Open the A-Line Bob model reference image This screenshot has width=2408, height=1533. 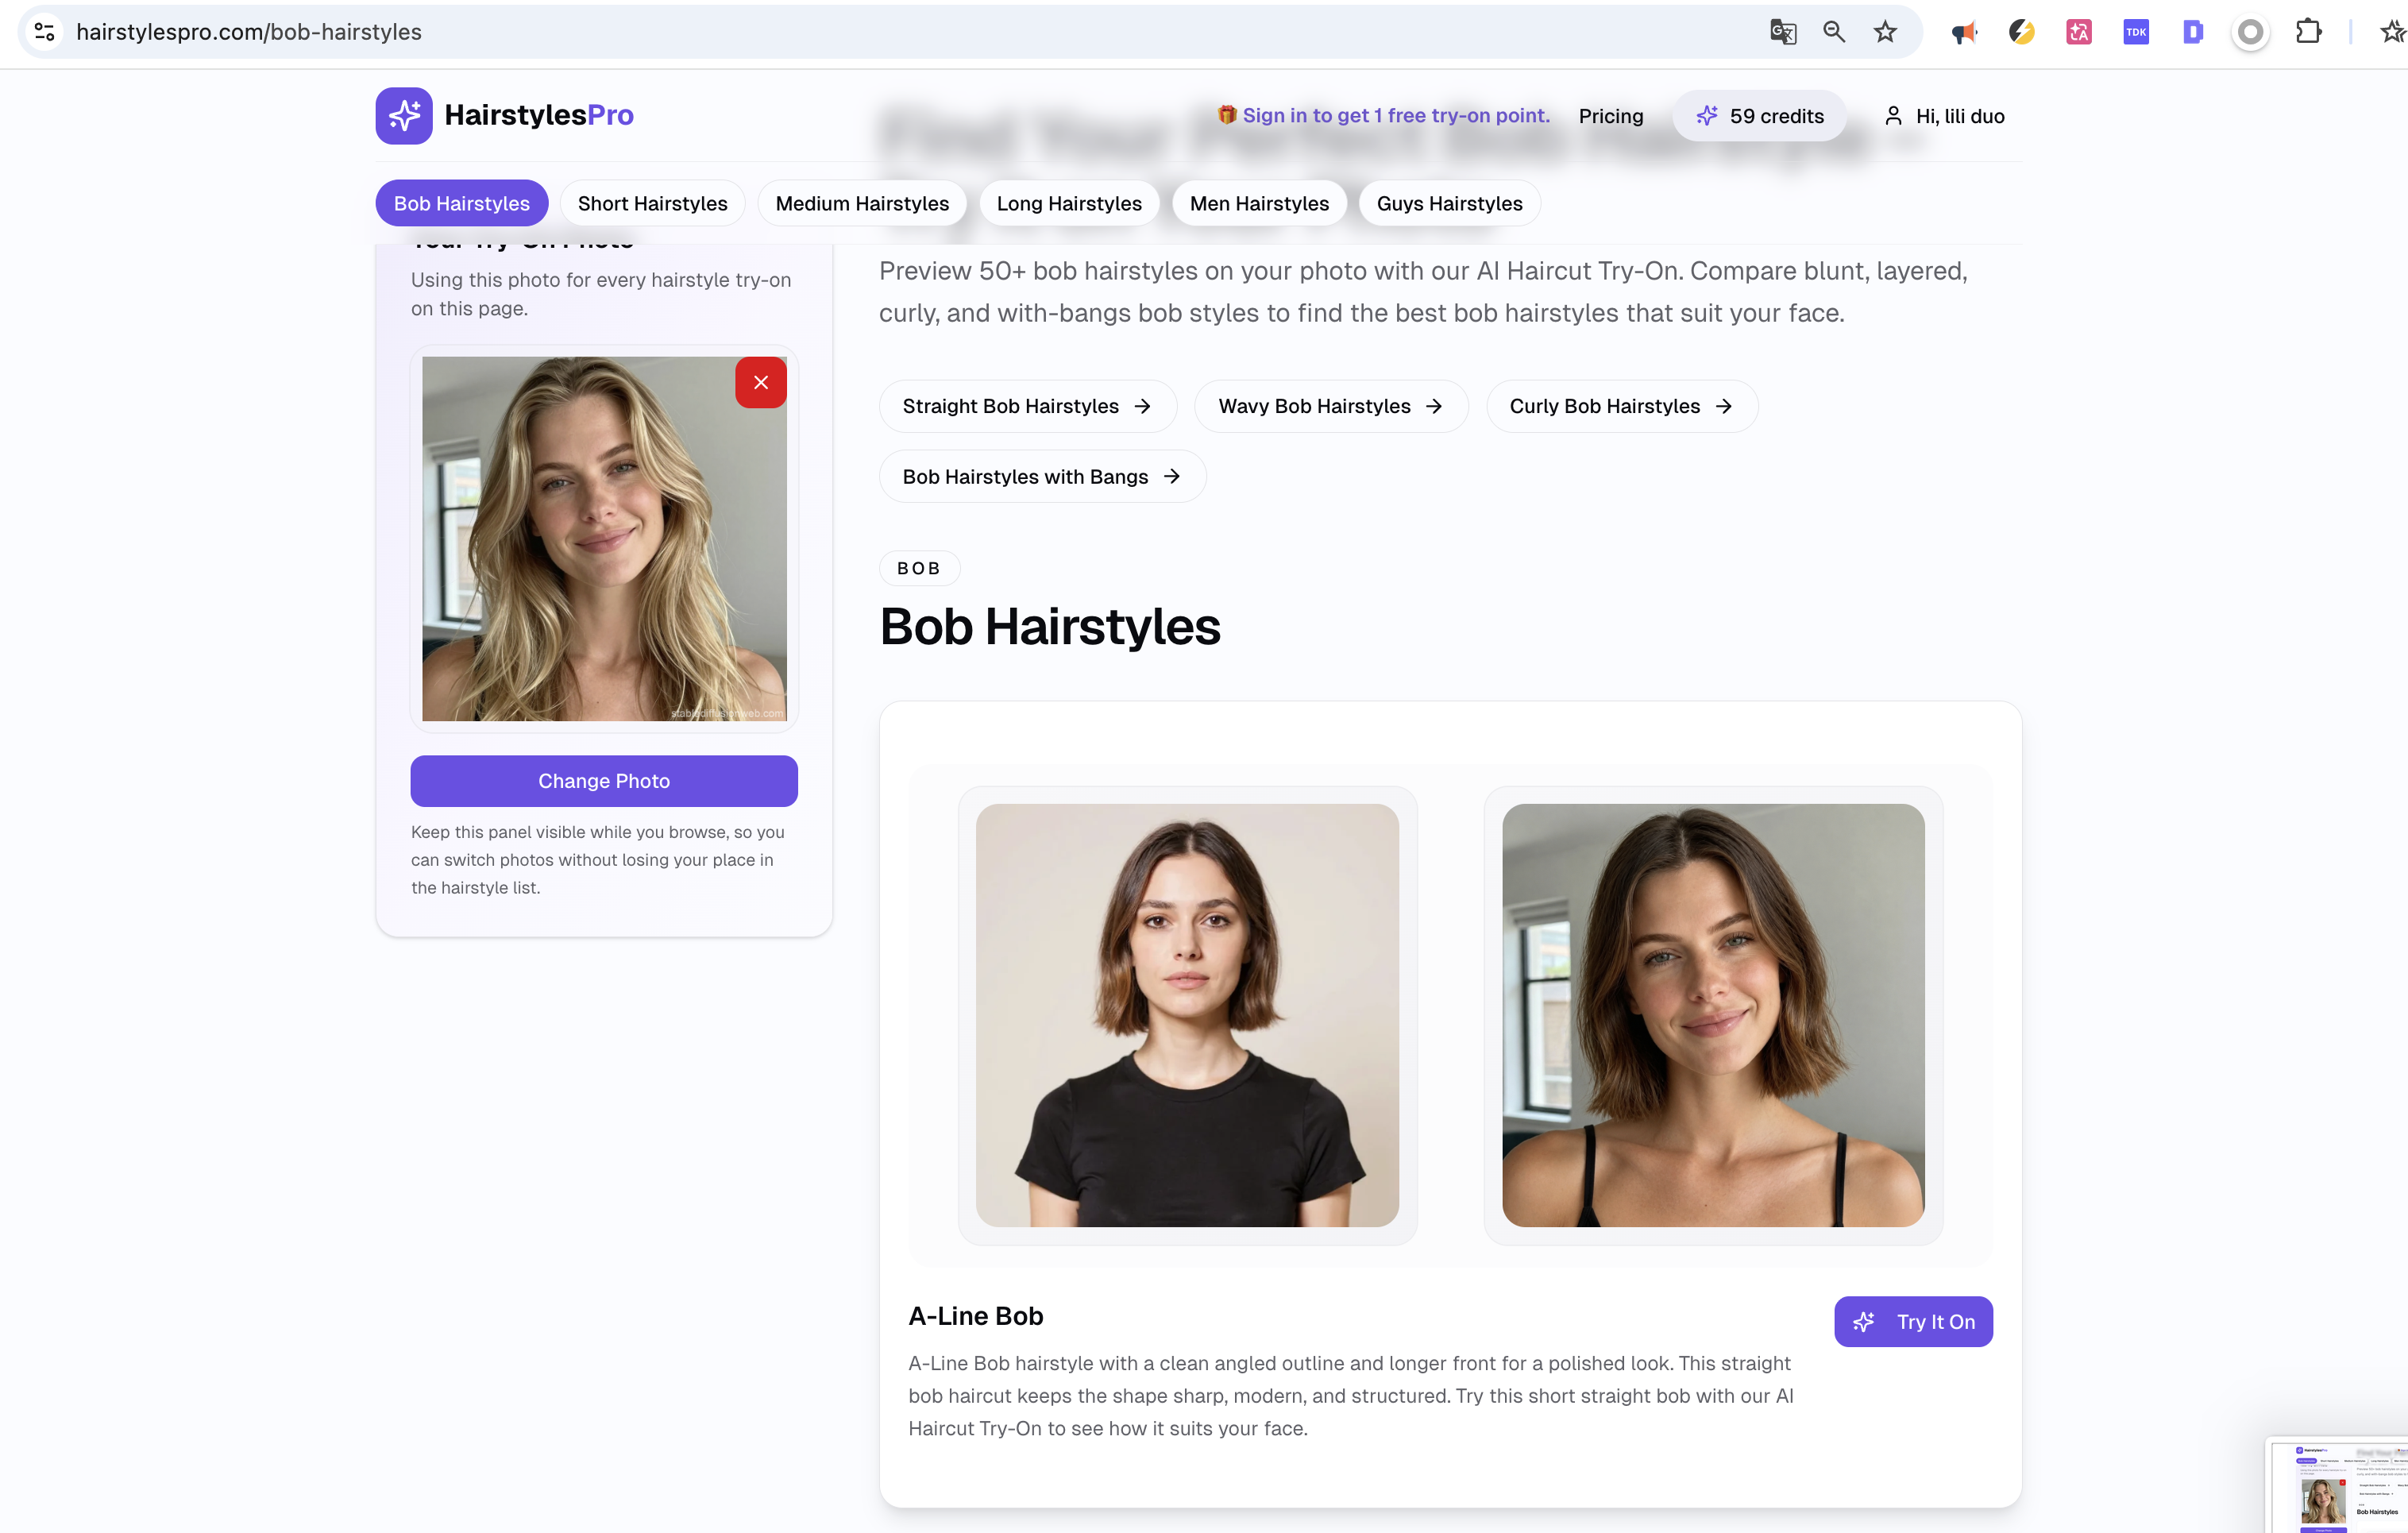tap(1187, 1015)
